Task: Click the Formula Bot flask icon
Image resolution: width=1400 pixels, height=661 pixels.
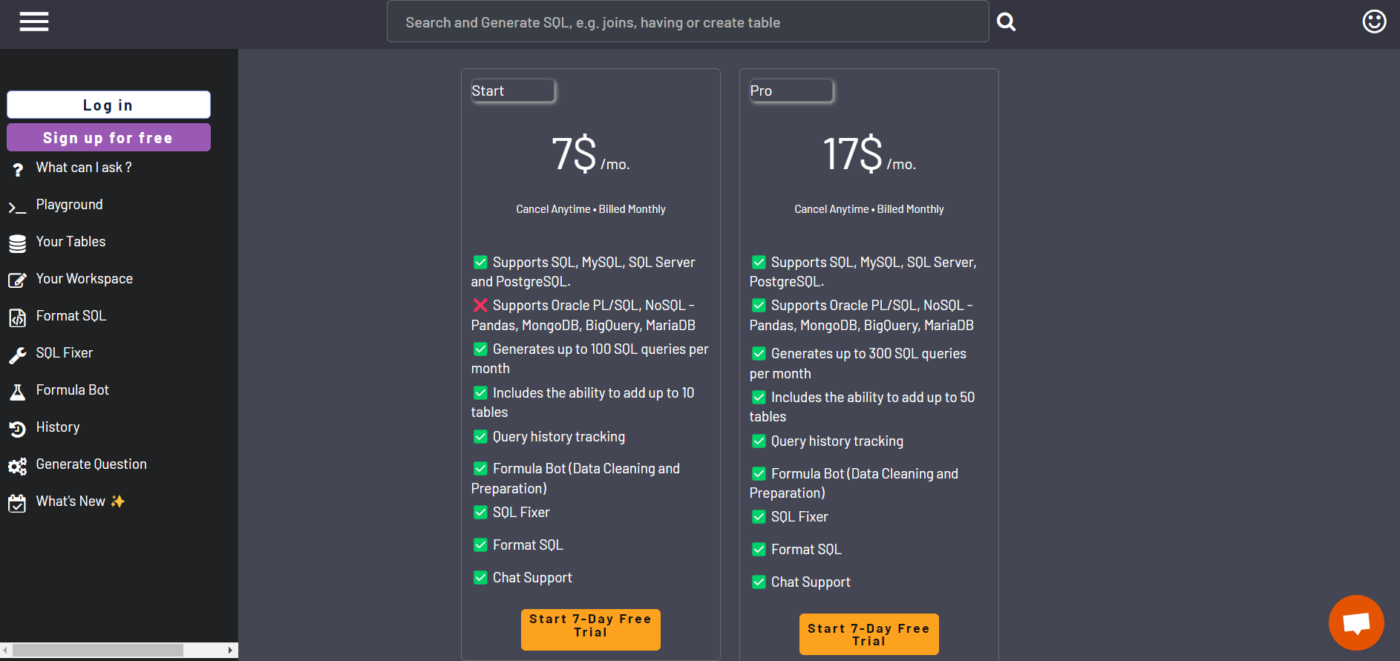Action: point(17,392)
